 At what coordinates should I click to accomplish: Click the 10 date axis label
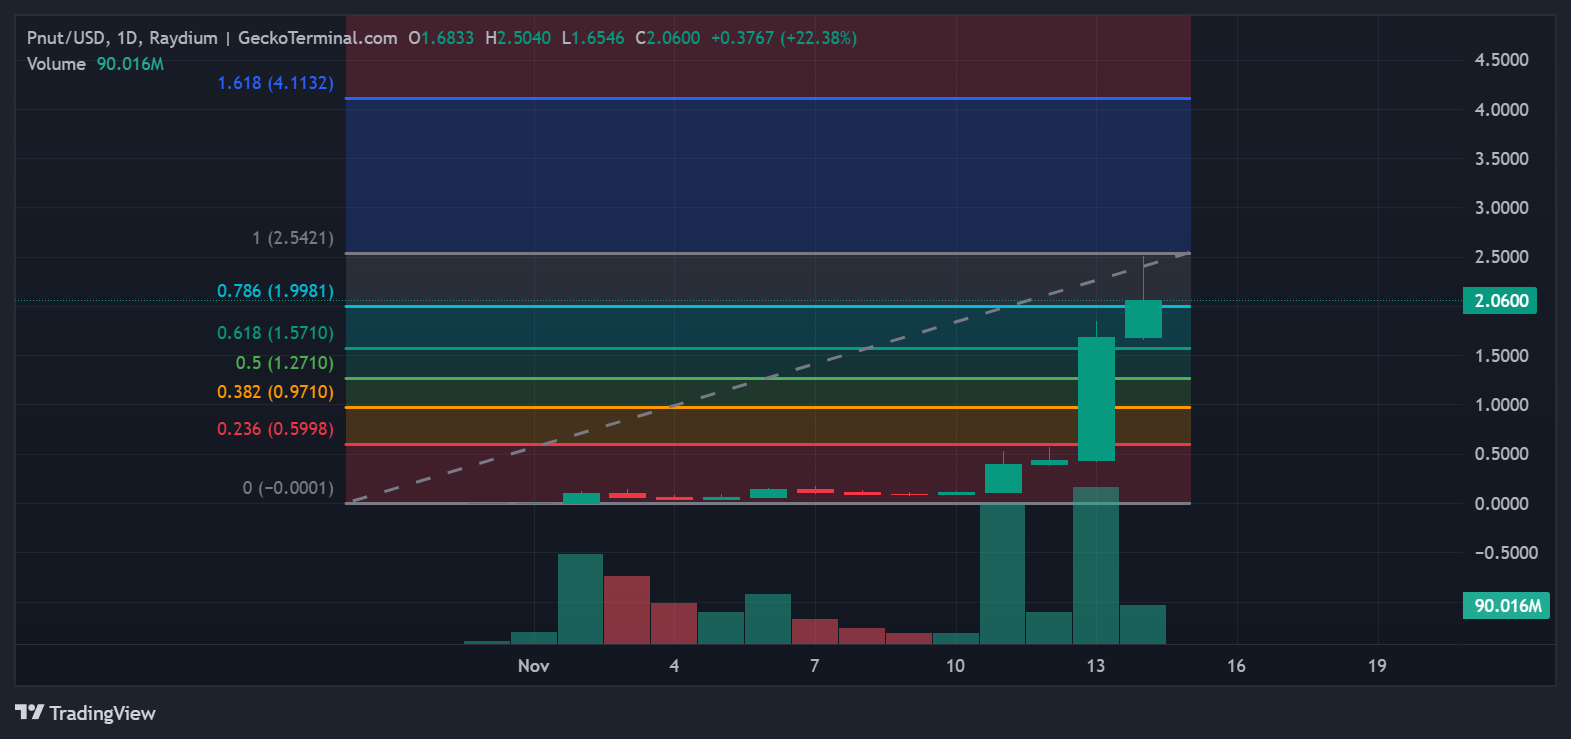(955, 666)
